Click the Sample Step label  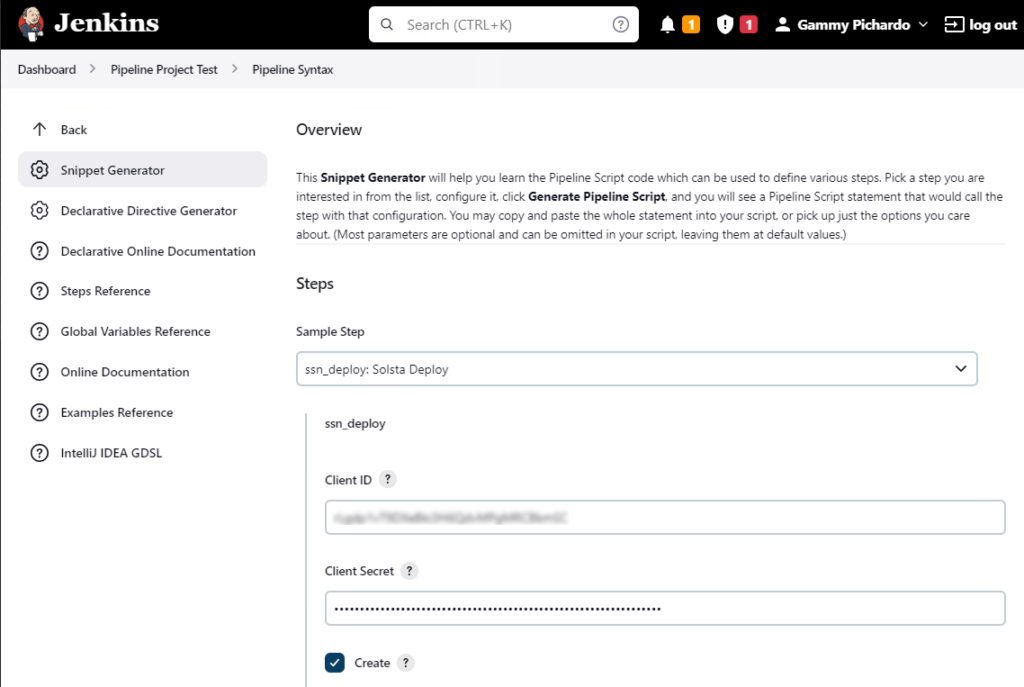pos(330,331)
